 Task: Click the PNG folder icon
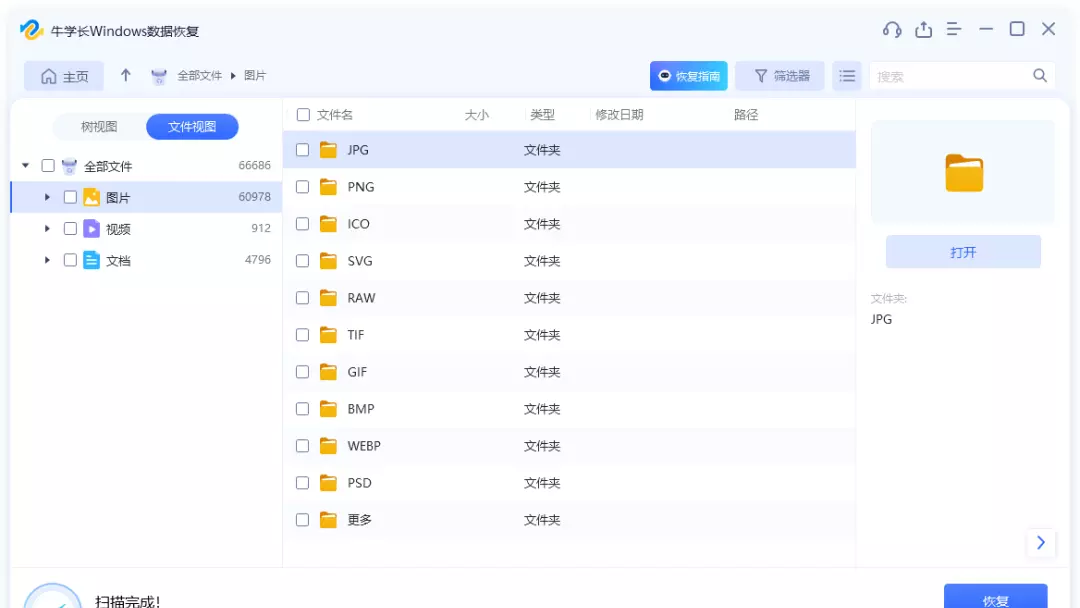tap(329, 187)
